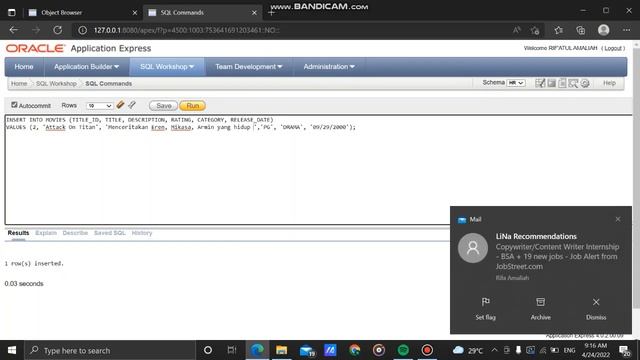Screen dimensions: 640x360
Task: Click the SQL Workshop breadcrumb link
Action: pyautogui.click(x=56, y=83)
